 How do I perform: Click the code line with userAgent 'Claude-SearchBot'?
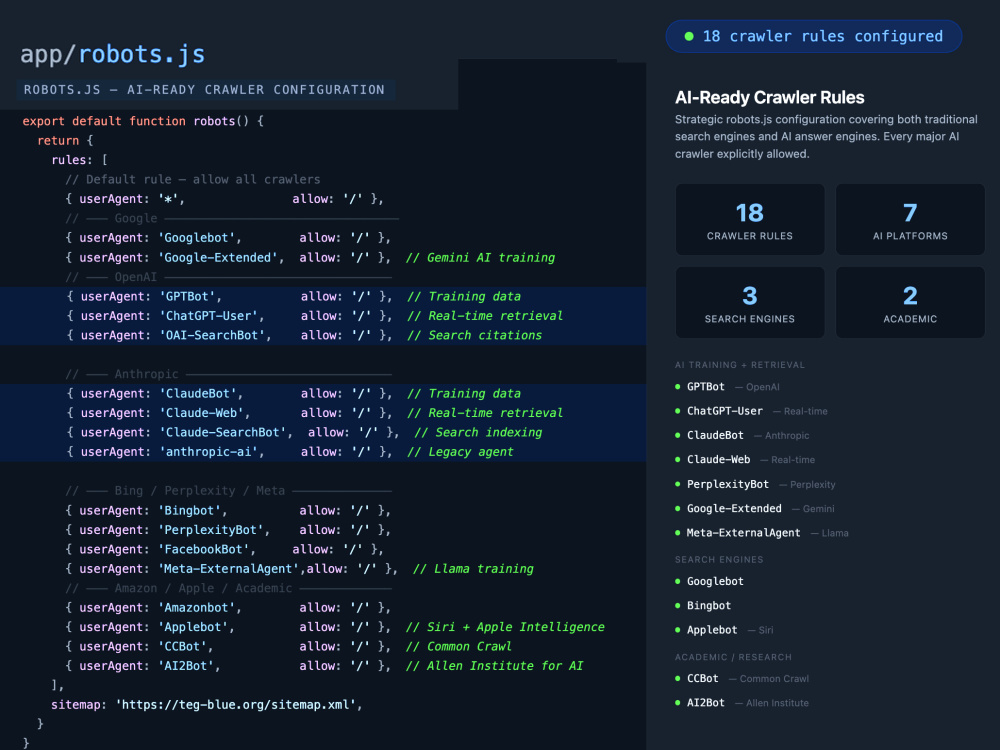point(304,432)
